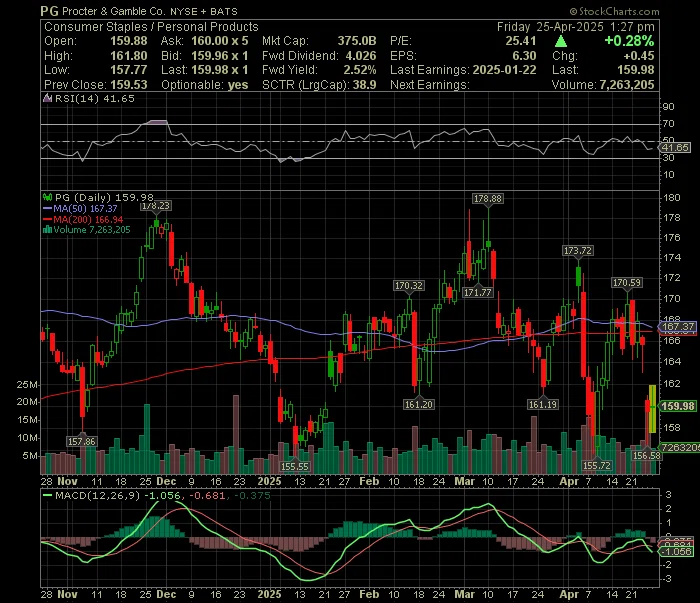
Task: Click the SCTR (LrgCap) value 38.9
Action: (364, 85)
